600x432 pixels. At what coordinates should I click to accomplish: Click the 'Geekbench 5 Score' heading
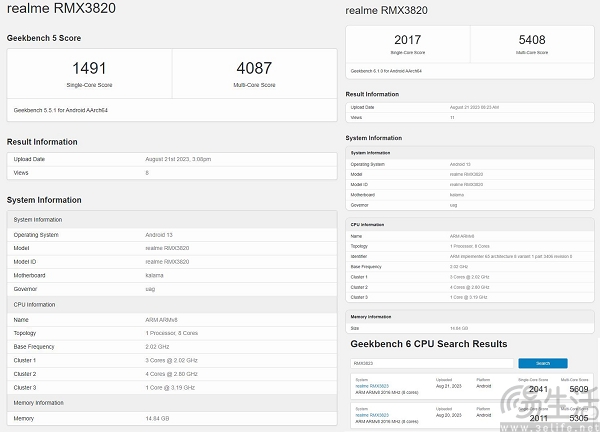click(x=44, y=38)
